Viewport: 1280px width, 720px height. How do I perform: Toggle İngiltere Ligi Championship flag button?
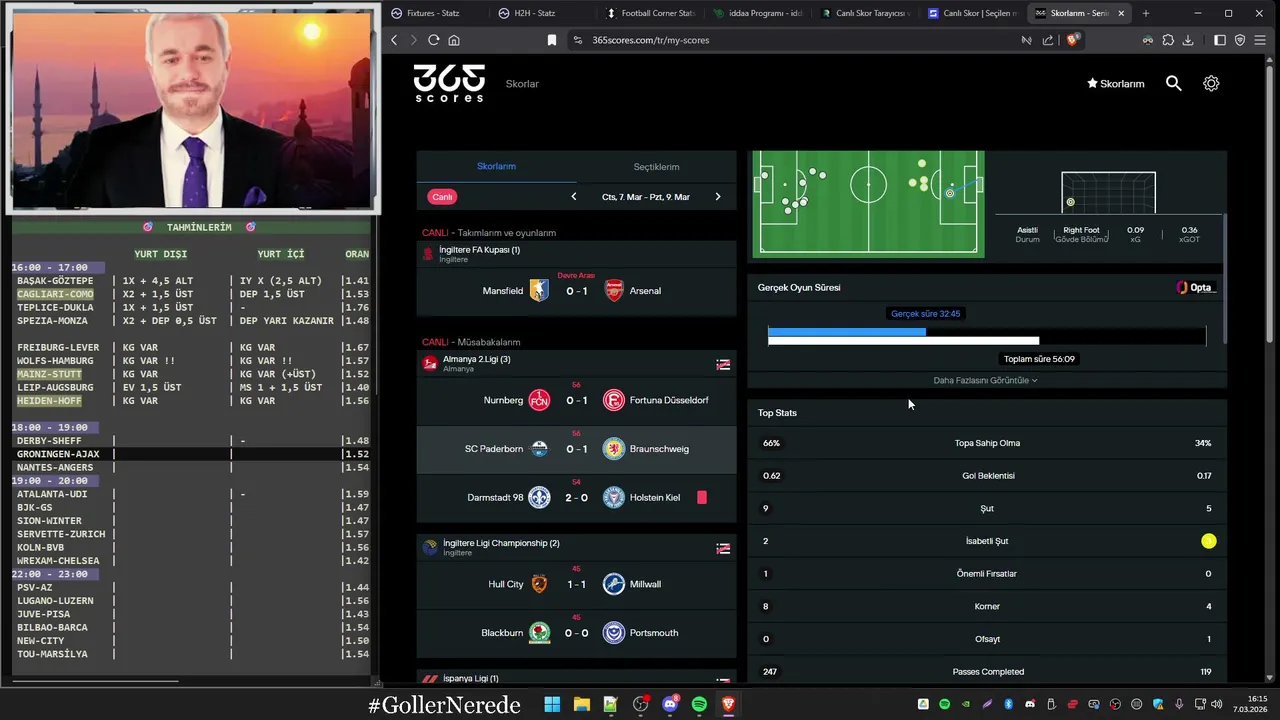[723, 548]
